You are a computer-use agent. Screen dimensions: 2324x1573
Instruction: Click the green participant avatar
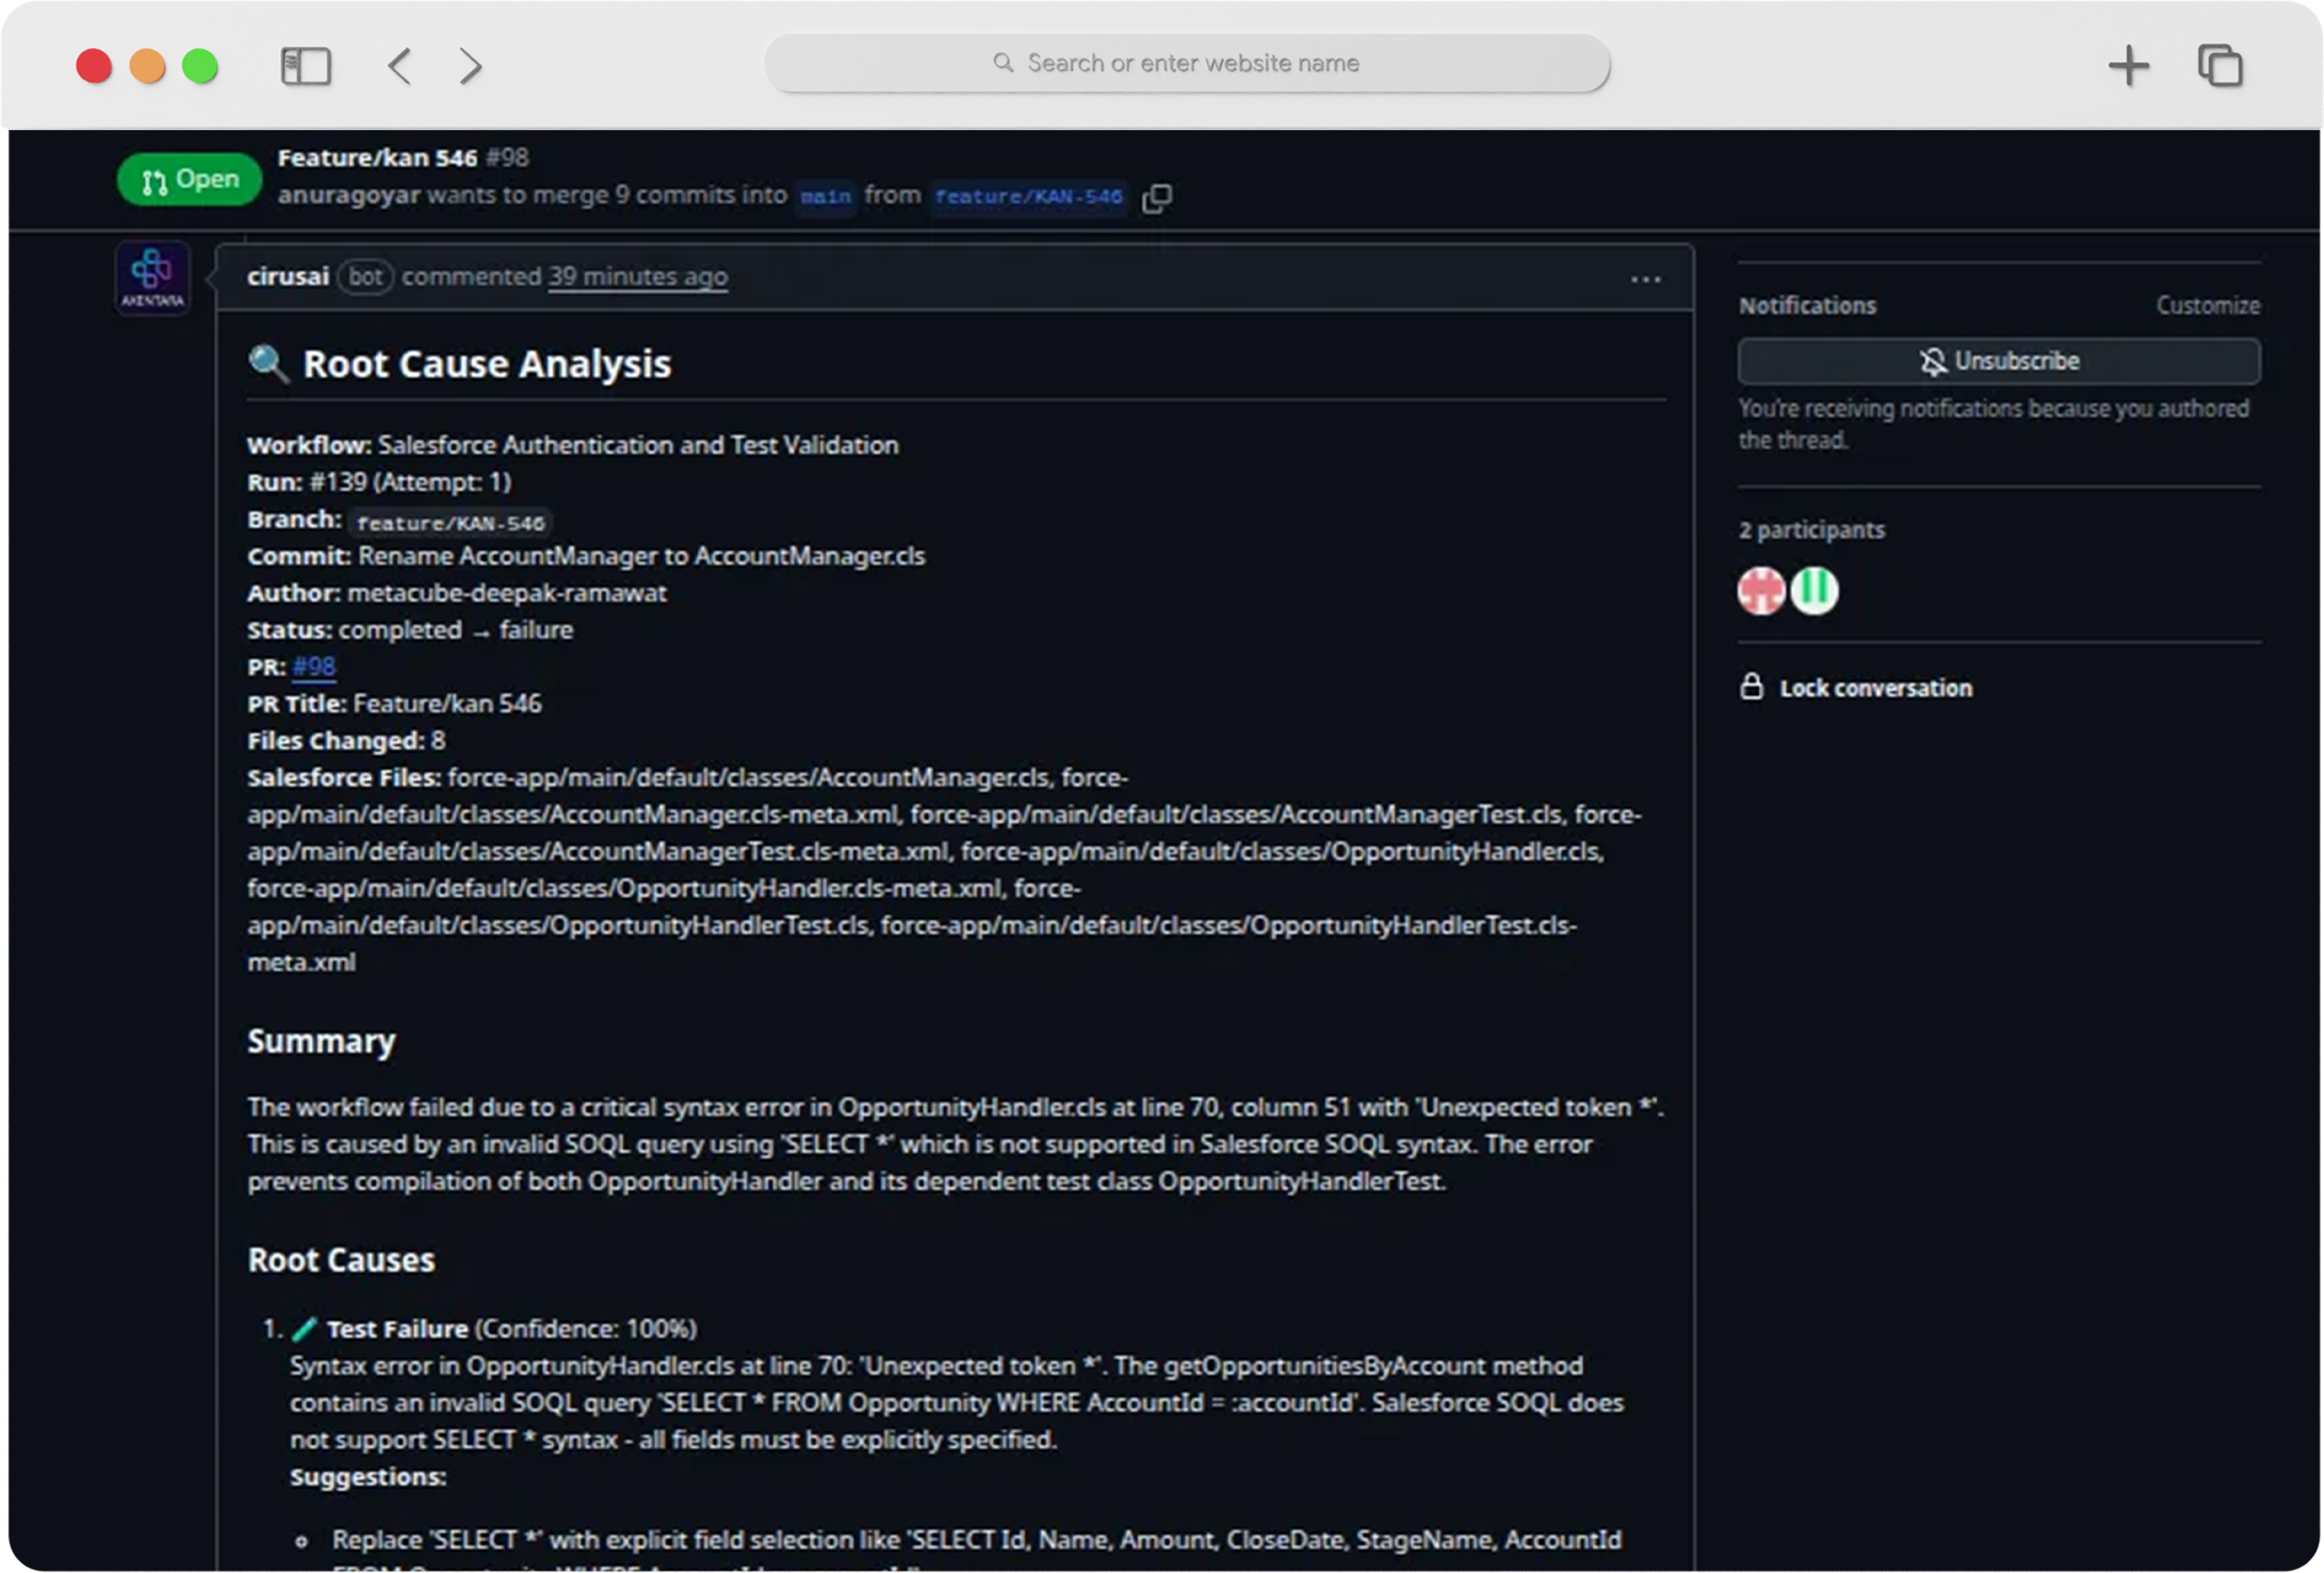pyautogui.click(x=1814, y=591)
